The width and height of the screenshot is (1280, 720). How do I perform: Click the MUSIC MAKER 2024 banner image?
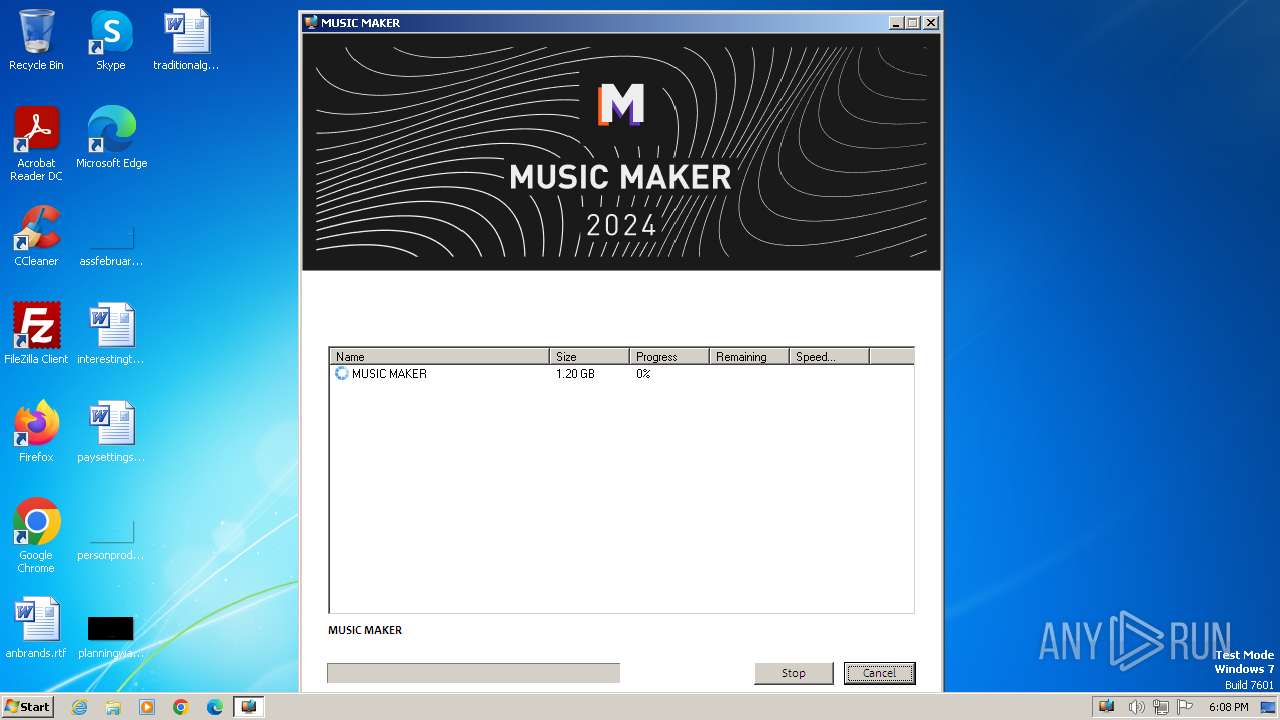pos(621,152)
